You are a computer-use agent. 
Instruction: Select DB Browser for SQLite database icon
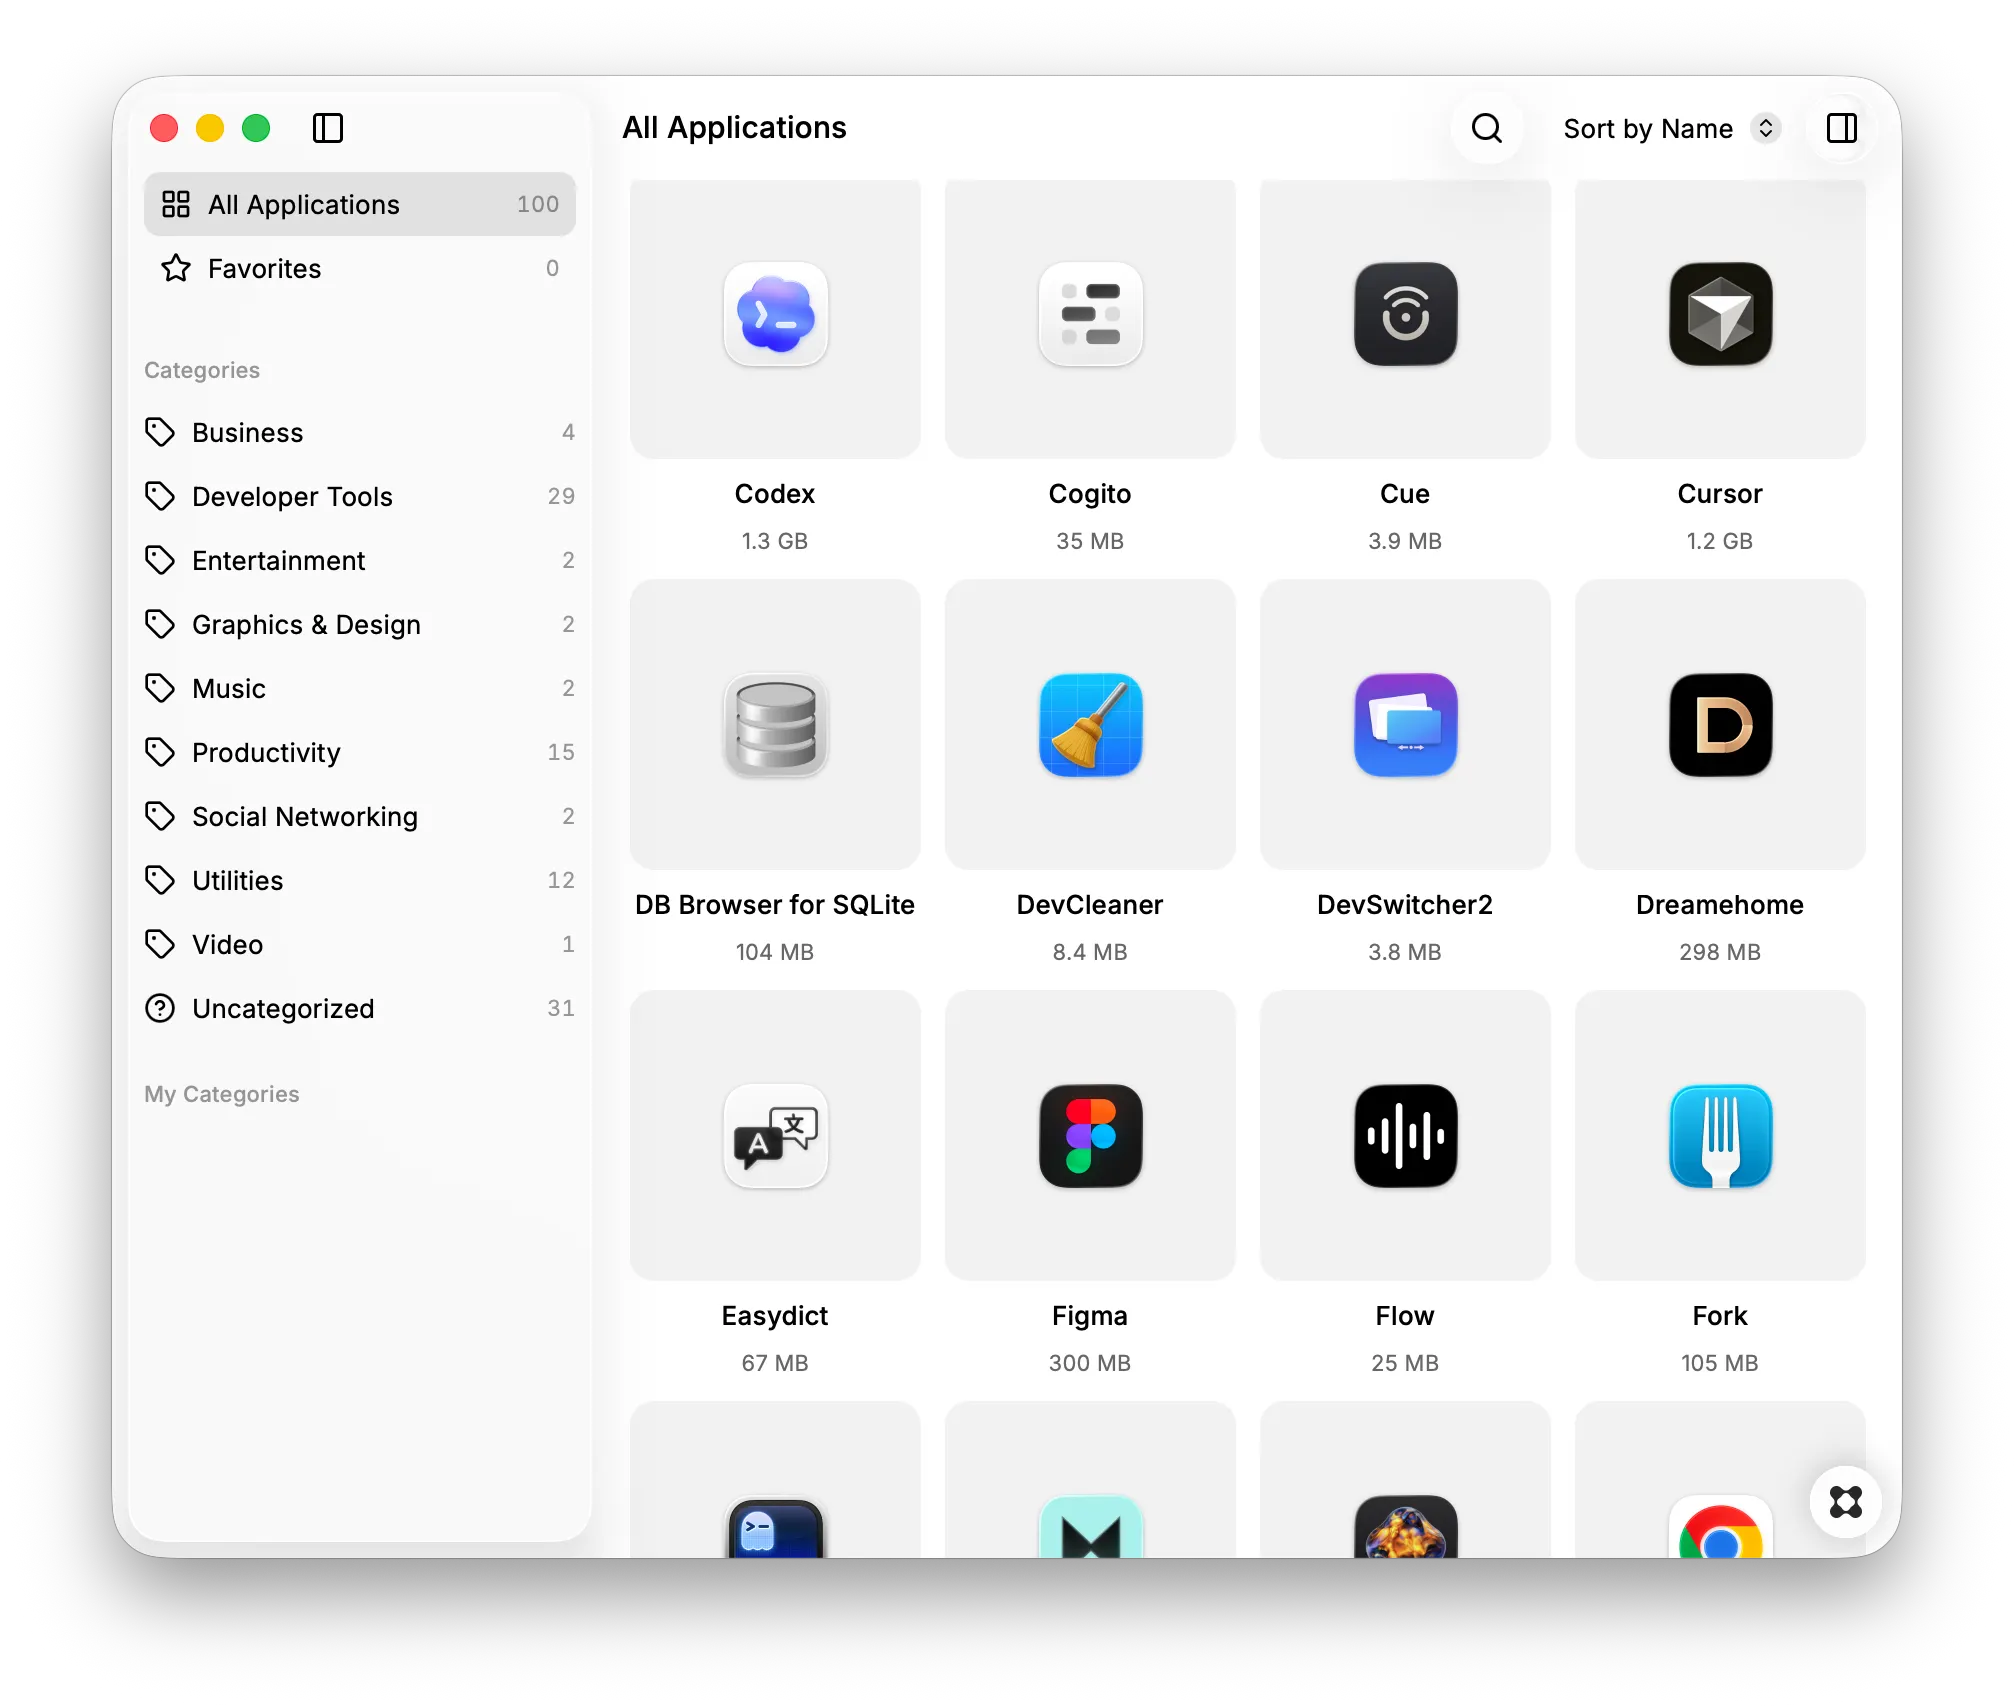coord(775,725)
